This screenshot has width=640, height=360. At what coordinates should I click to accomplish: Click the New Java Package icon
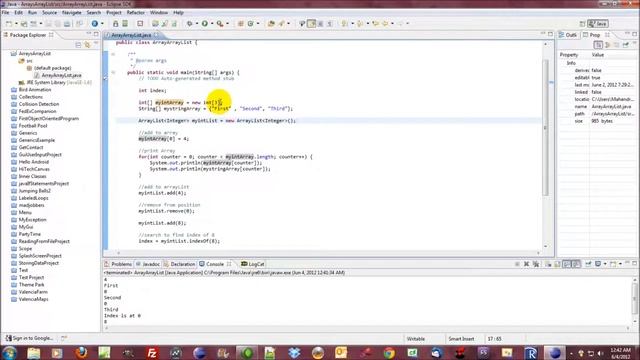point(240,24)
